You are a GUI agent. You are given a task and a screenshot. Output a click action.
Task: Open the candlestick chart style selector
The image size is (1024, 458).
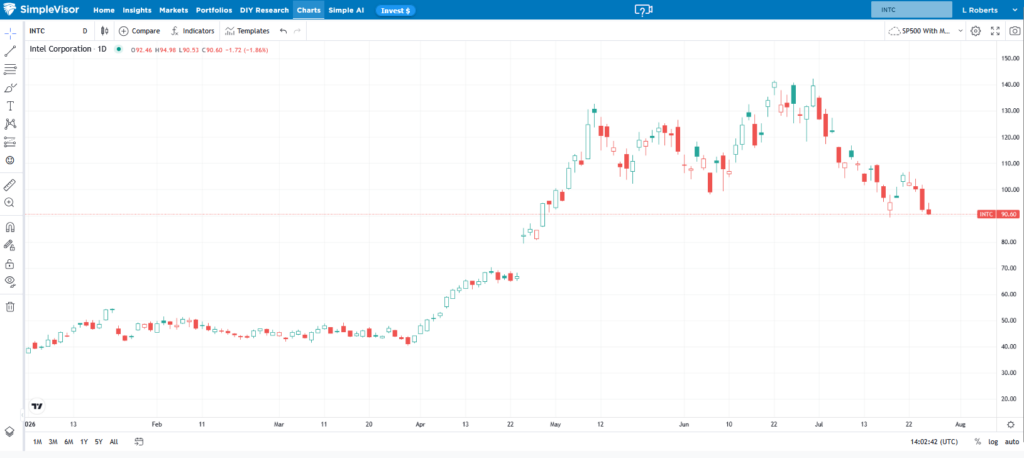click(104, 31)
